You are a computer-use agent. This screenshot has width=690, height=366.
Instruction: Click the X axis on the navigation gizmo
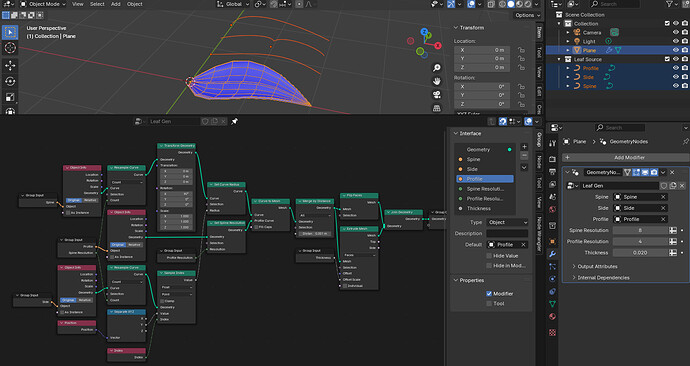[x=438, y=45]
